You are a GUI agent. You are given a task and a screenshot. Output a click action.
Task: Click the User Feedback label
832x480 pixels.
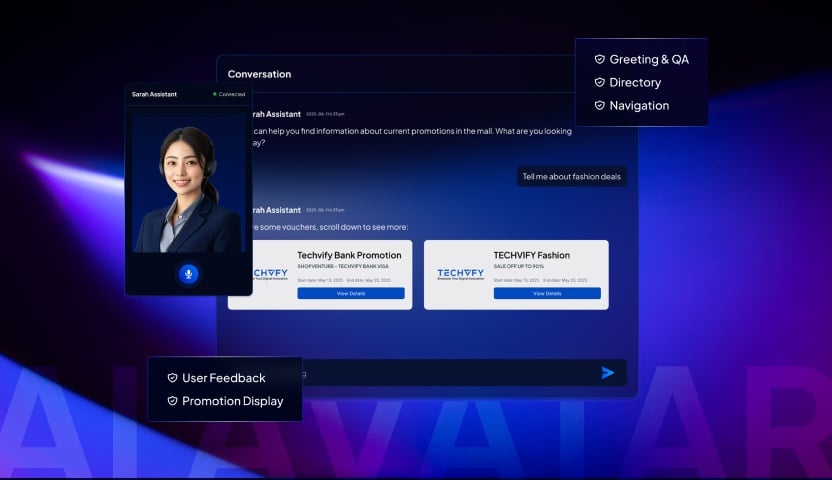coord(224,378)
